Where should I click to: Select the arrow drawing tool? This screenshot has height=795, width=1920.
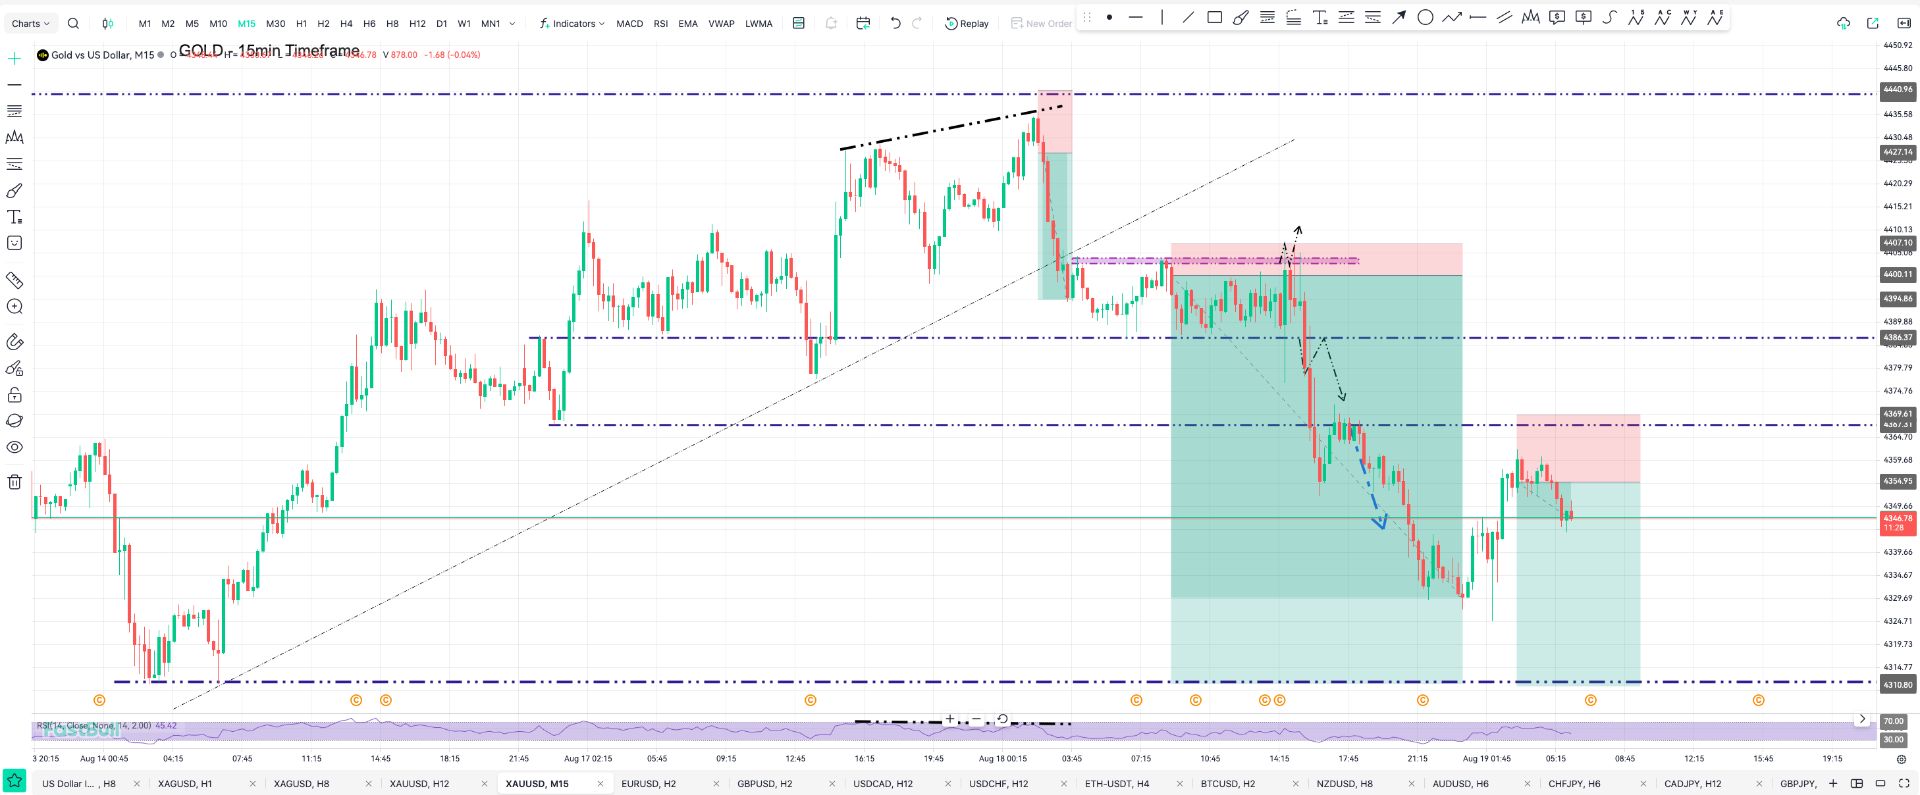click(x=1399, y=17)
